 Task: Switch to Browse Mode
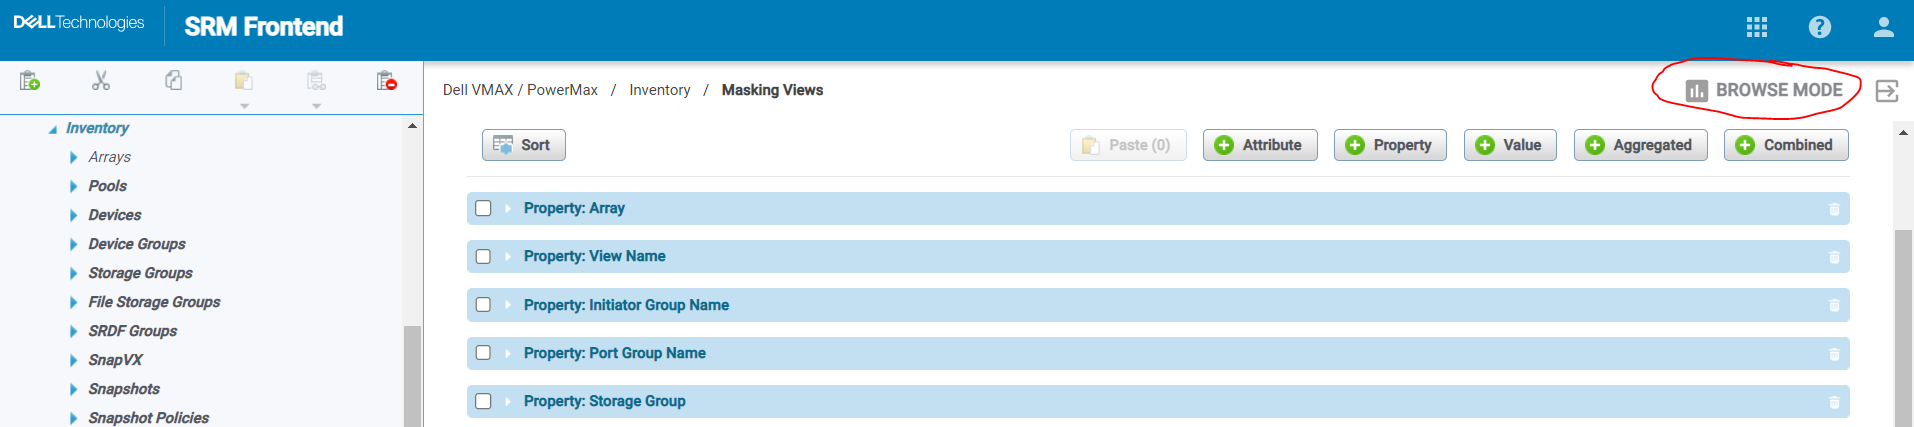(1765, 90)
